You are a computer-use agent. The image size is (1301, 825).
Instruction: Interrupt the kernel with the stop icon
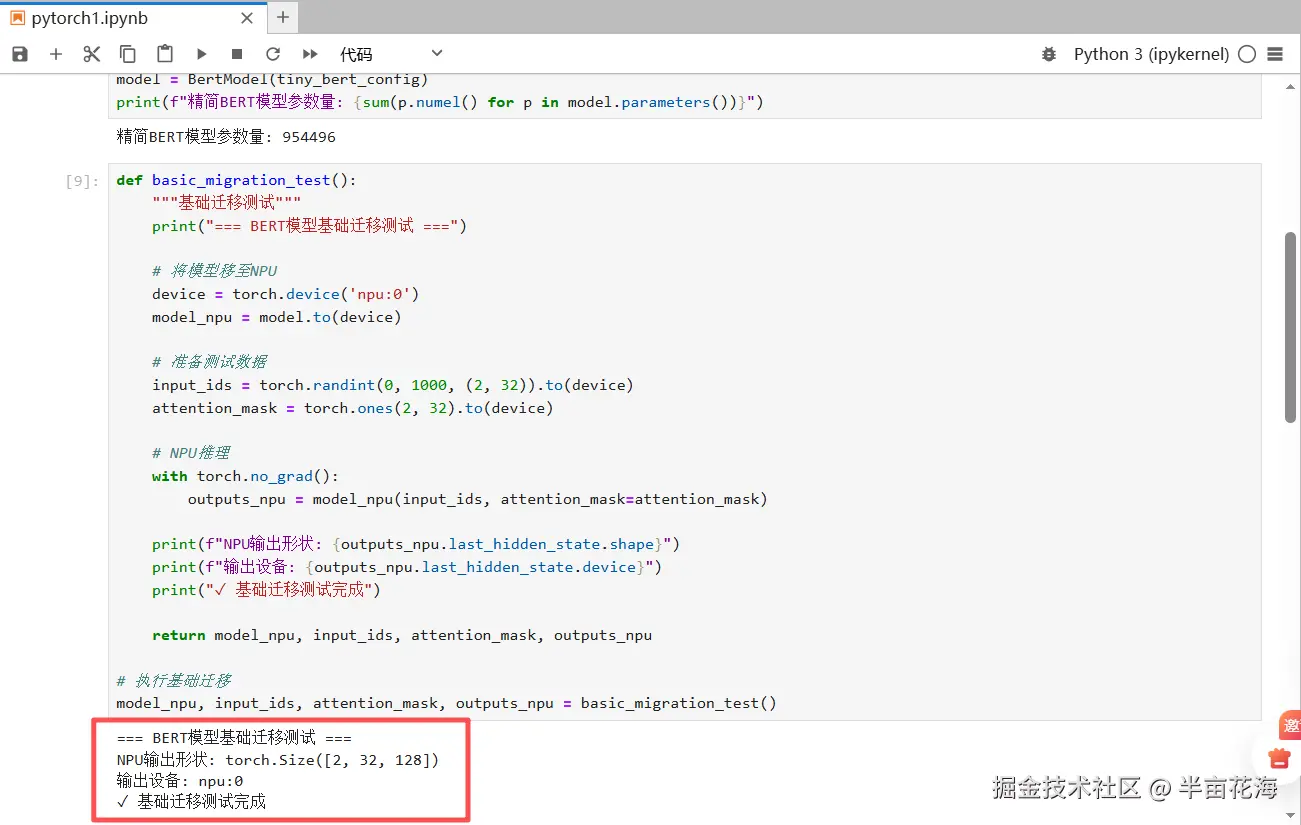point(237,54)
